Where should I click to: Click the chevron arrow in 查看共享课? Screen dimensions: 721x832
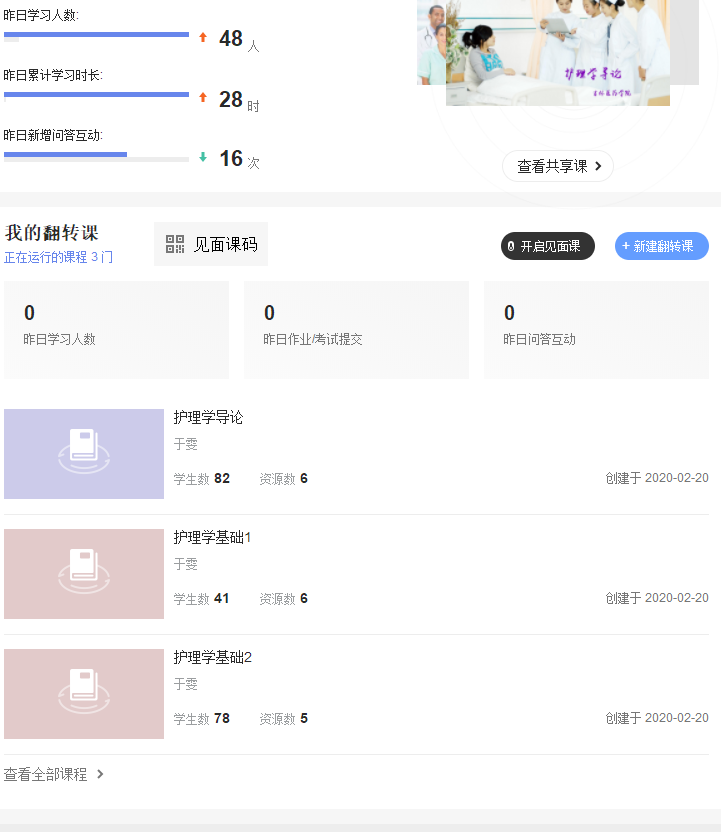click(598, 166)
